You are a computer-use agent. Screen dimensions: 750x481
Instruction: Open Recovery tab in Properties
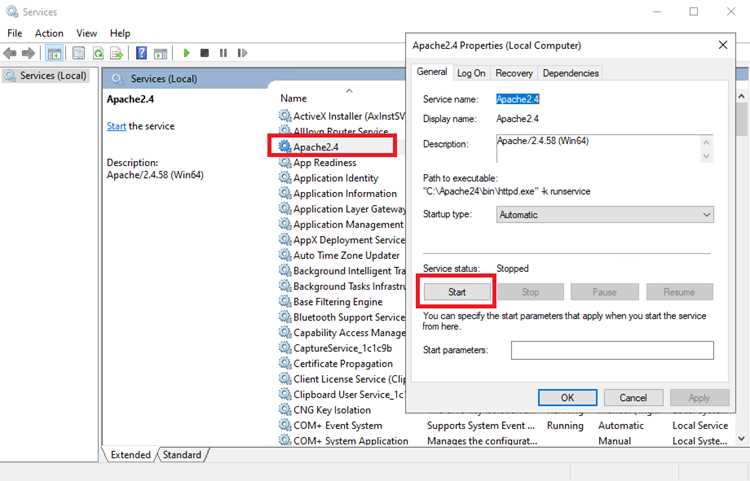[x=514, y=73]
